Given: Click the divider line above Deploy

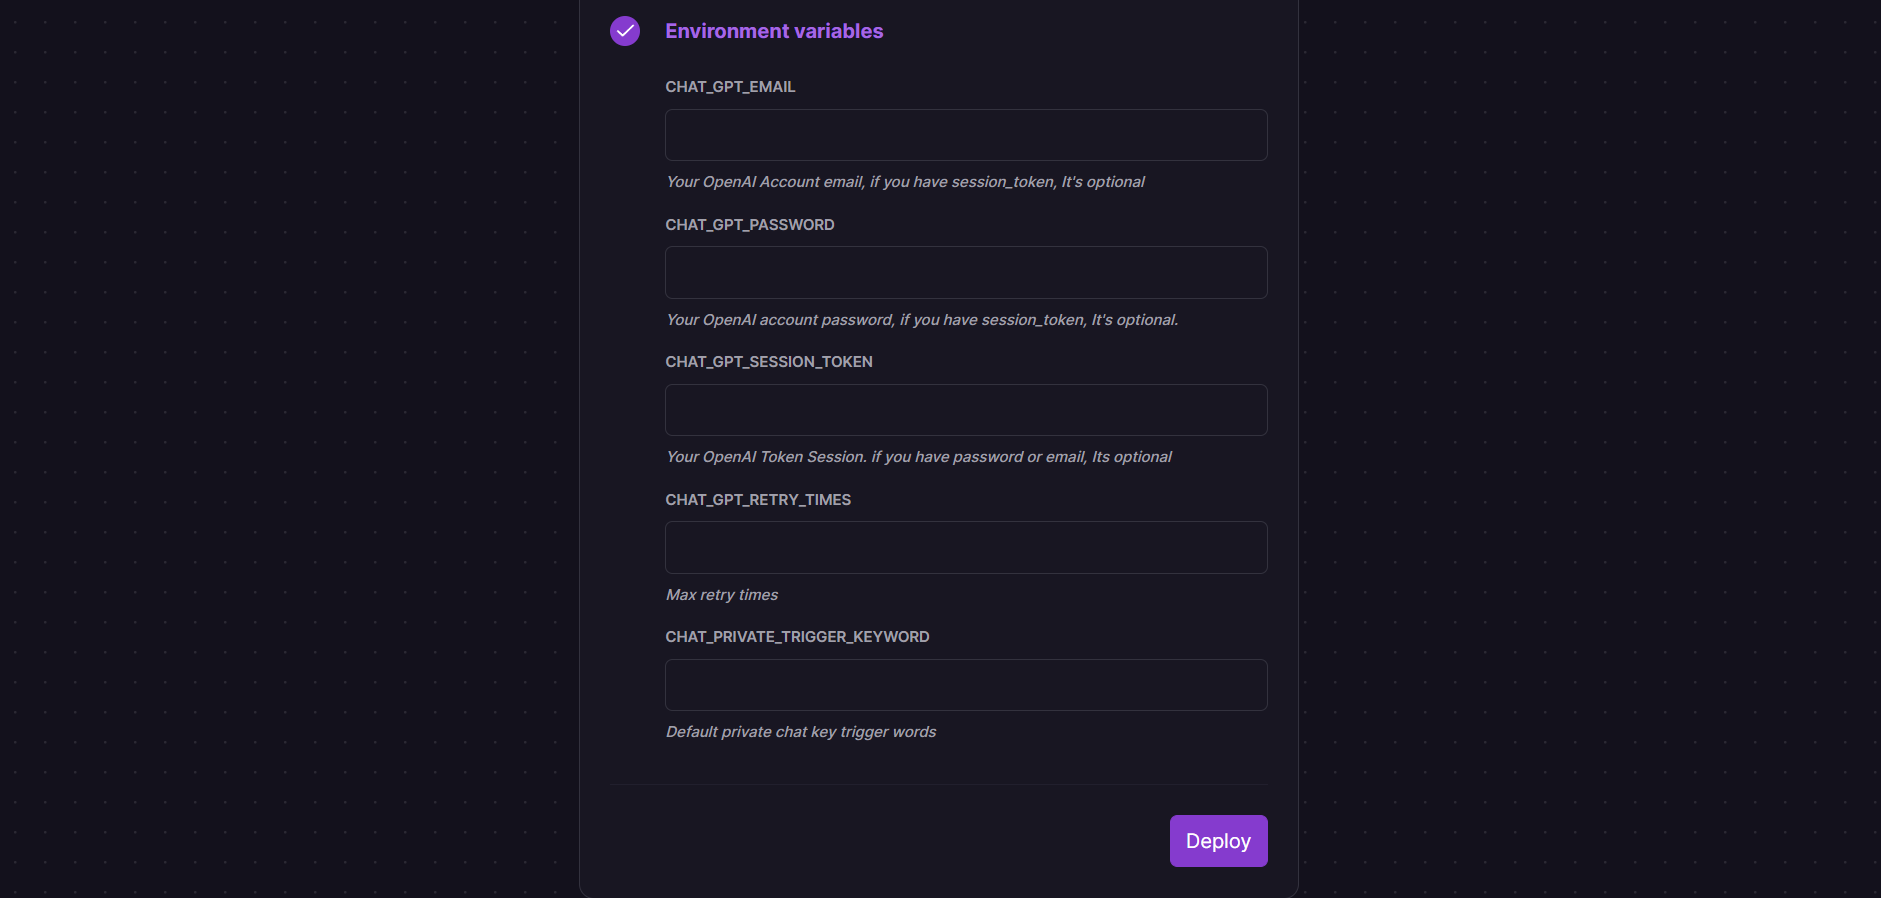Looking at the screenshot, I should (939, 785).
